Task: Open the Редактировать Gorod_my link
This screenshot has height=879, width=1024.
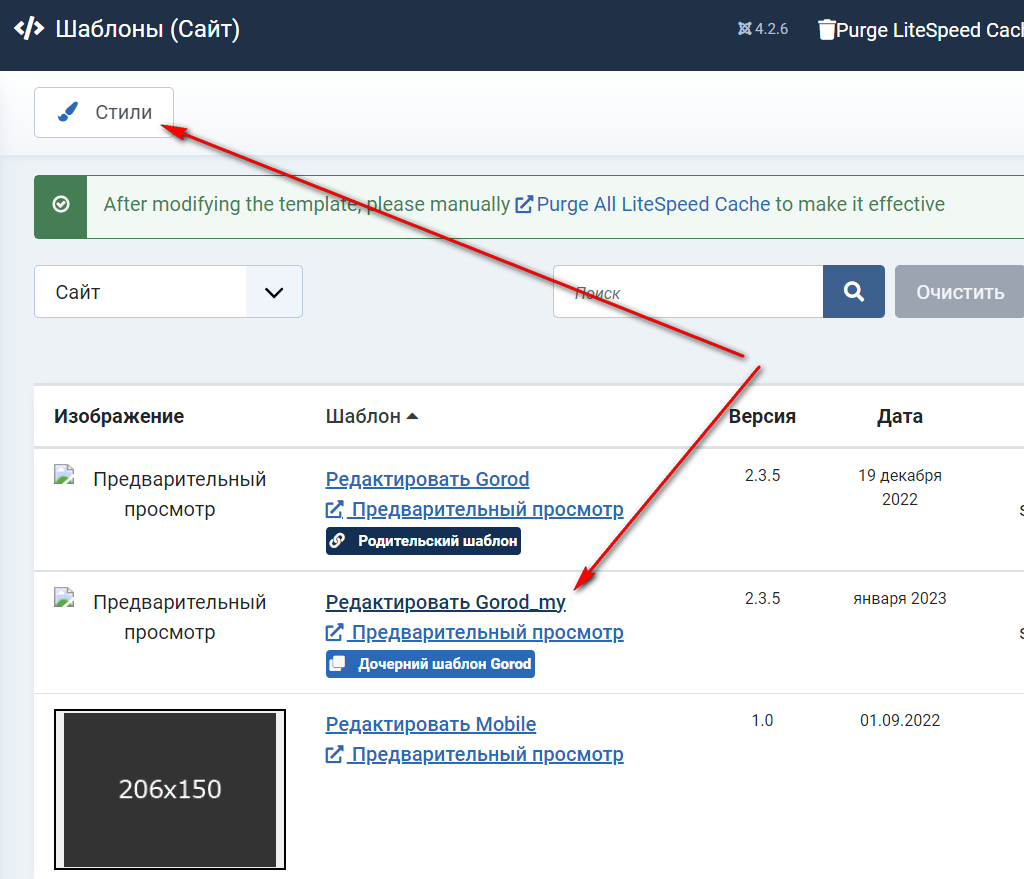Action: click(x=445, y=602)
